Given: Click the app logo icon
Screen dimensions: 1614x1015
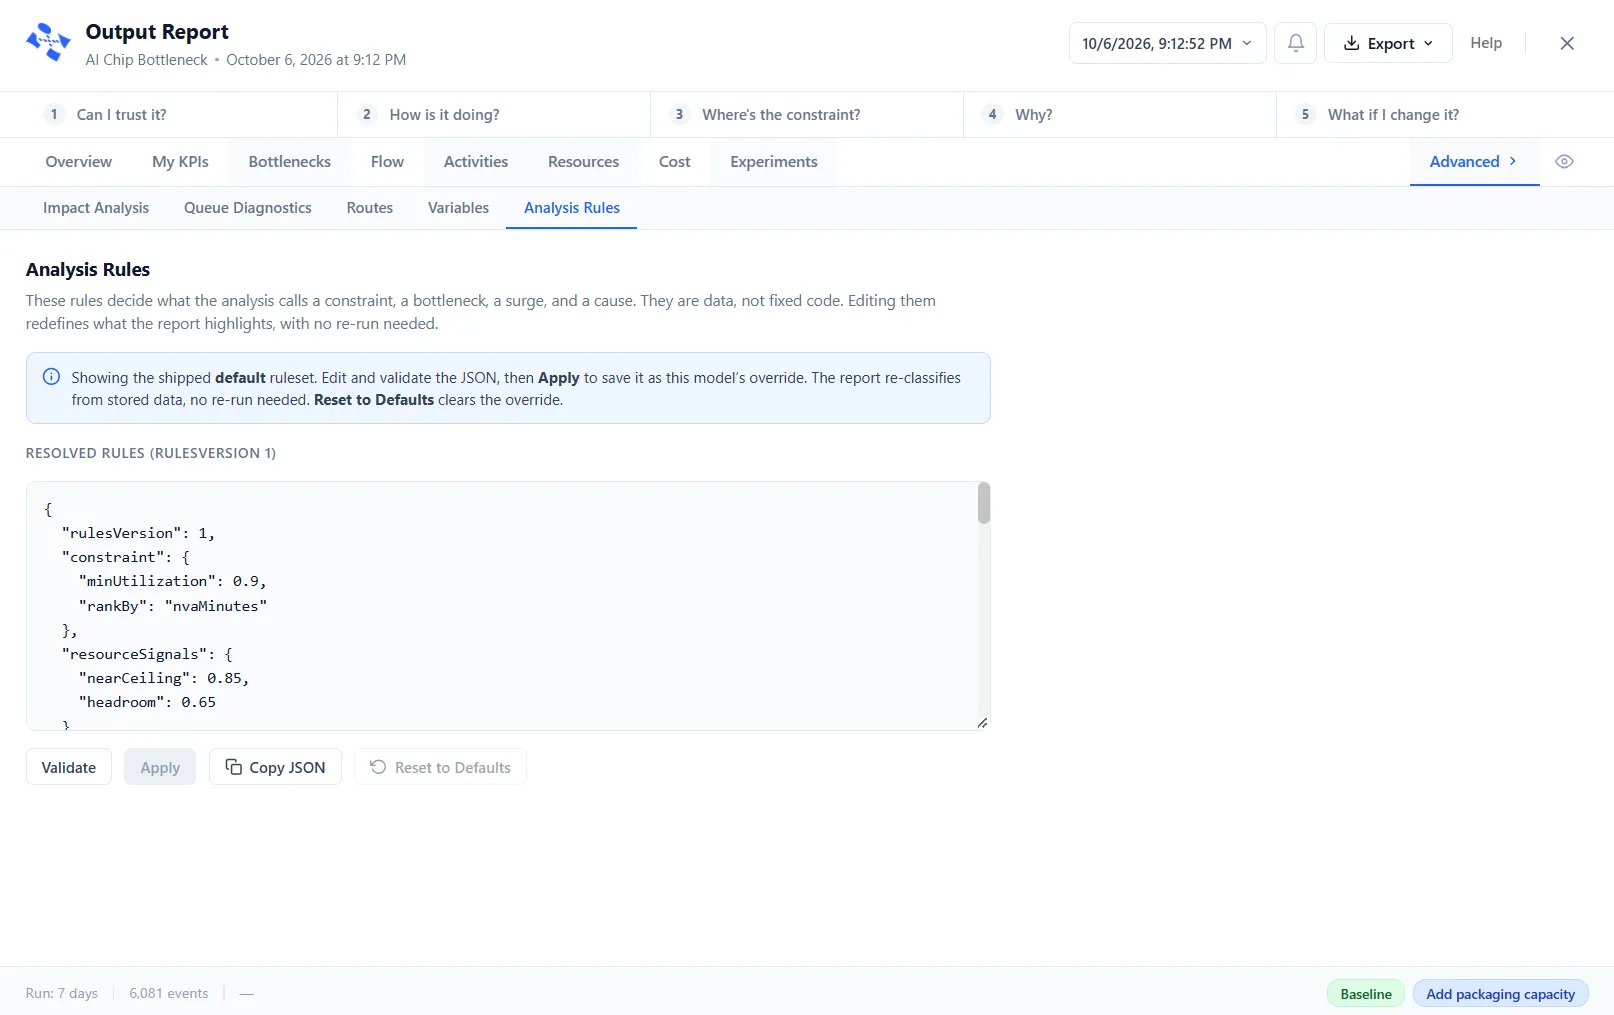Looking at the screenshot, I should pyautogui.click(x=48, y=43).
